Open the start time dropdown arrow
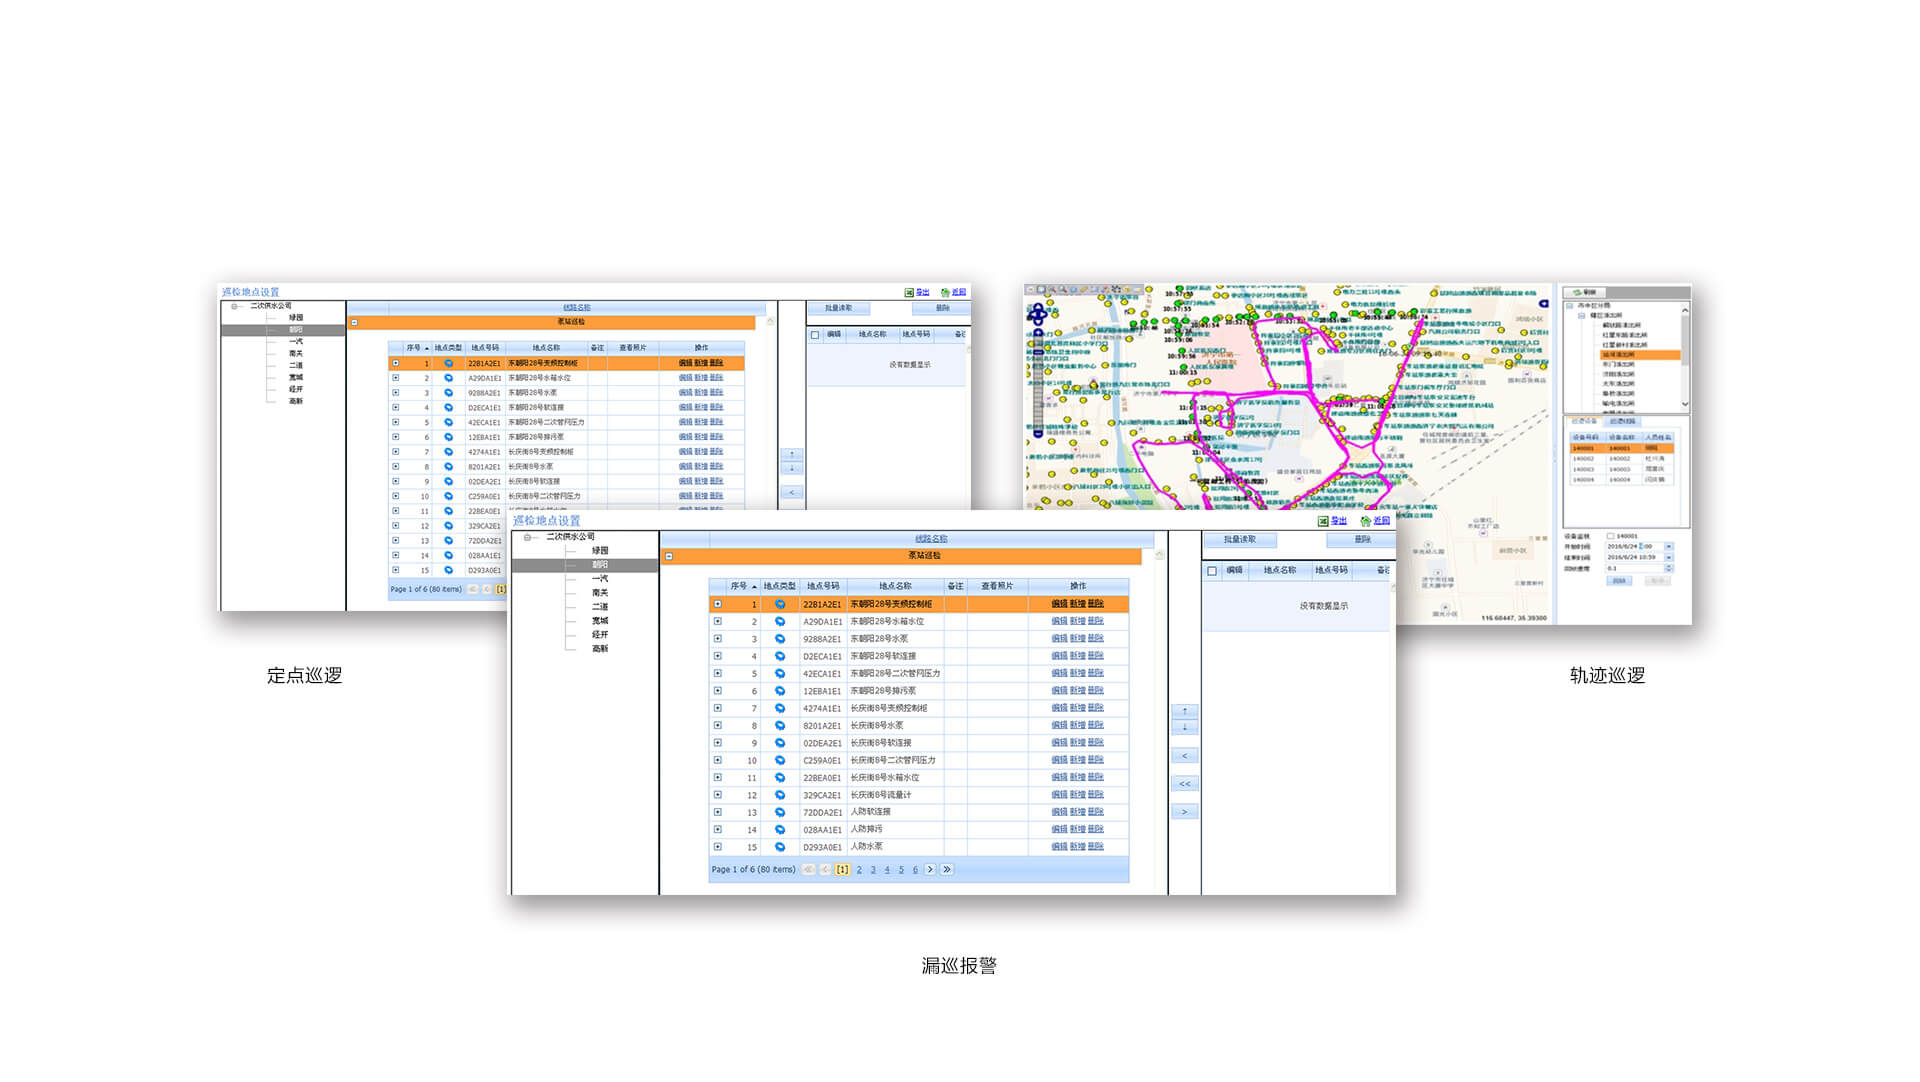This screenshot has height=1082, width=1920. tap(1668, 547)
